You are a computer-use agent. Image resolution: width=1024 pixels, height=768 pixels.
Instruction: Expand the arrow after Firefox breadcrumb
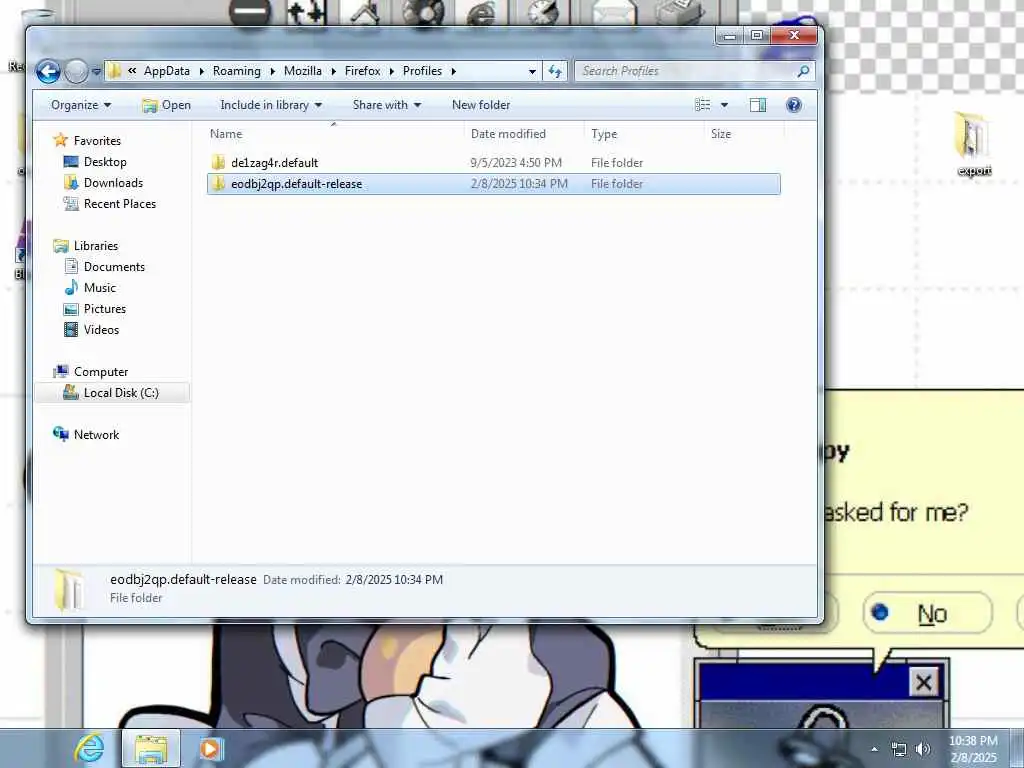point(392,71)
